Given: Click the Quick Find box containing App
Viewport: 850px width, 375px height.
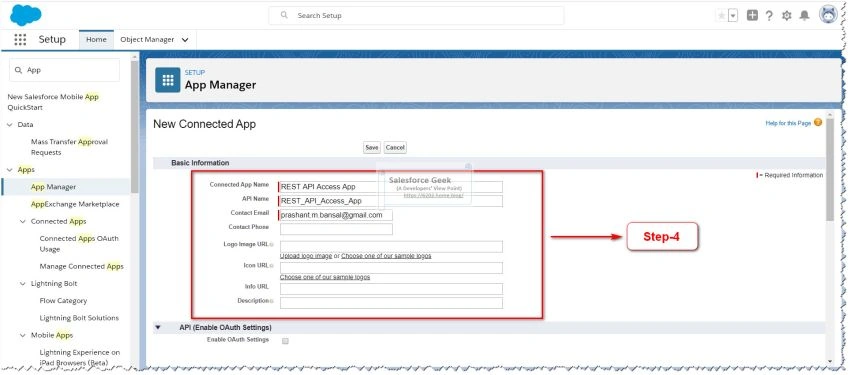Looking at the screenshot, I should 65,70.
